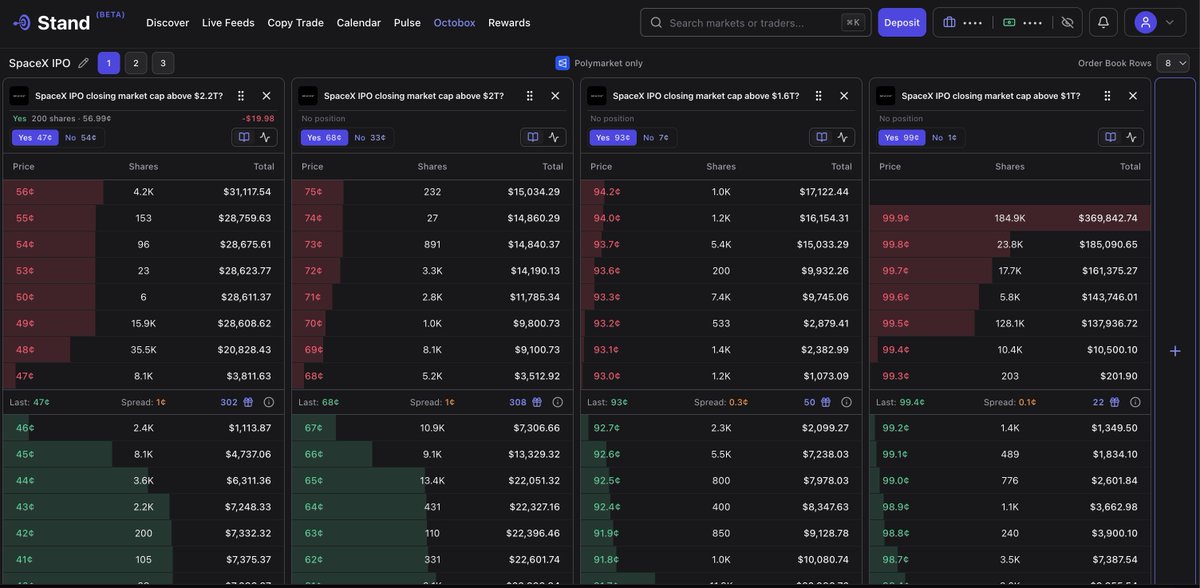The image size is (1200, 588).
Task: Open the Order Book Rows dropdown
Action: point(1173,63)
